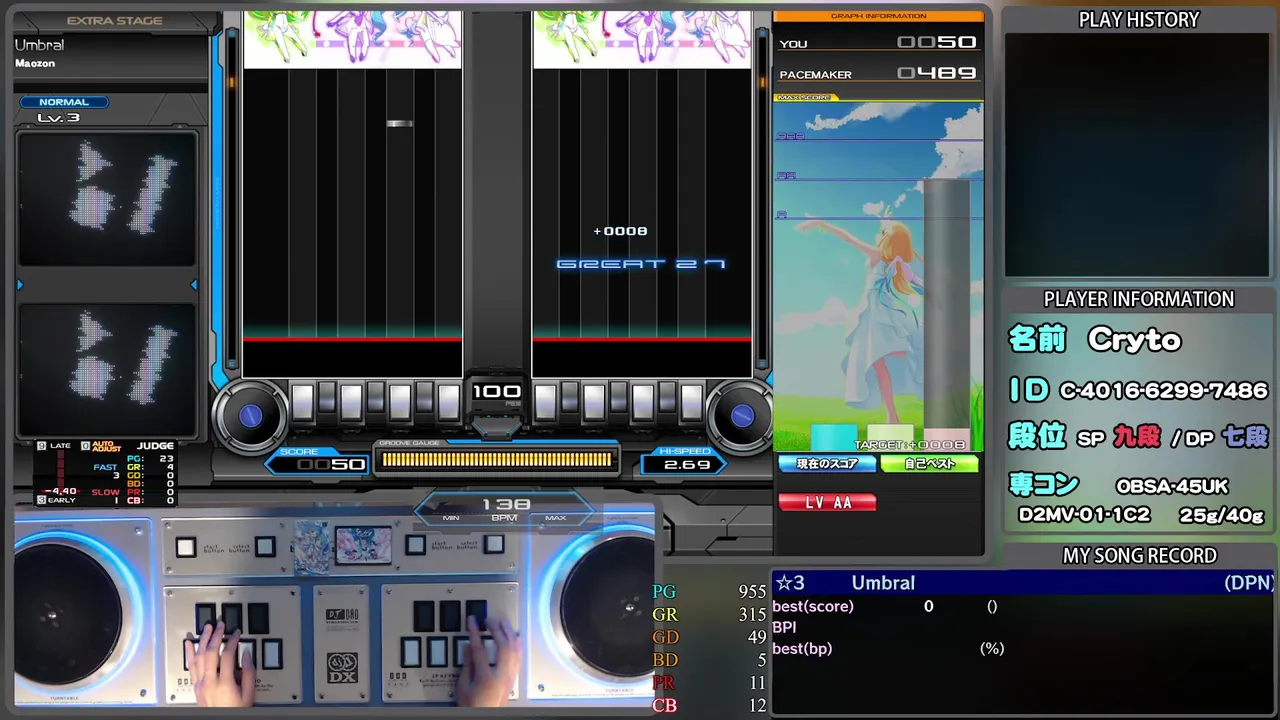1280x720 pixels.
Task: Click the 100 percent gauge readout
Action: click(x=496, y=391)
